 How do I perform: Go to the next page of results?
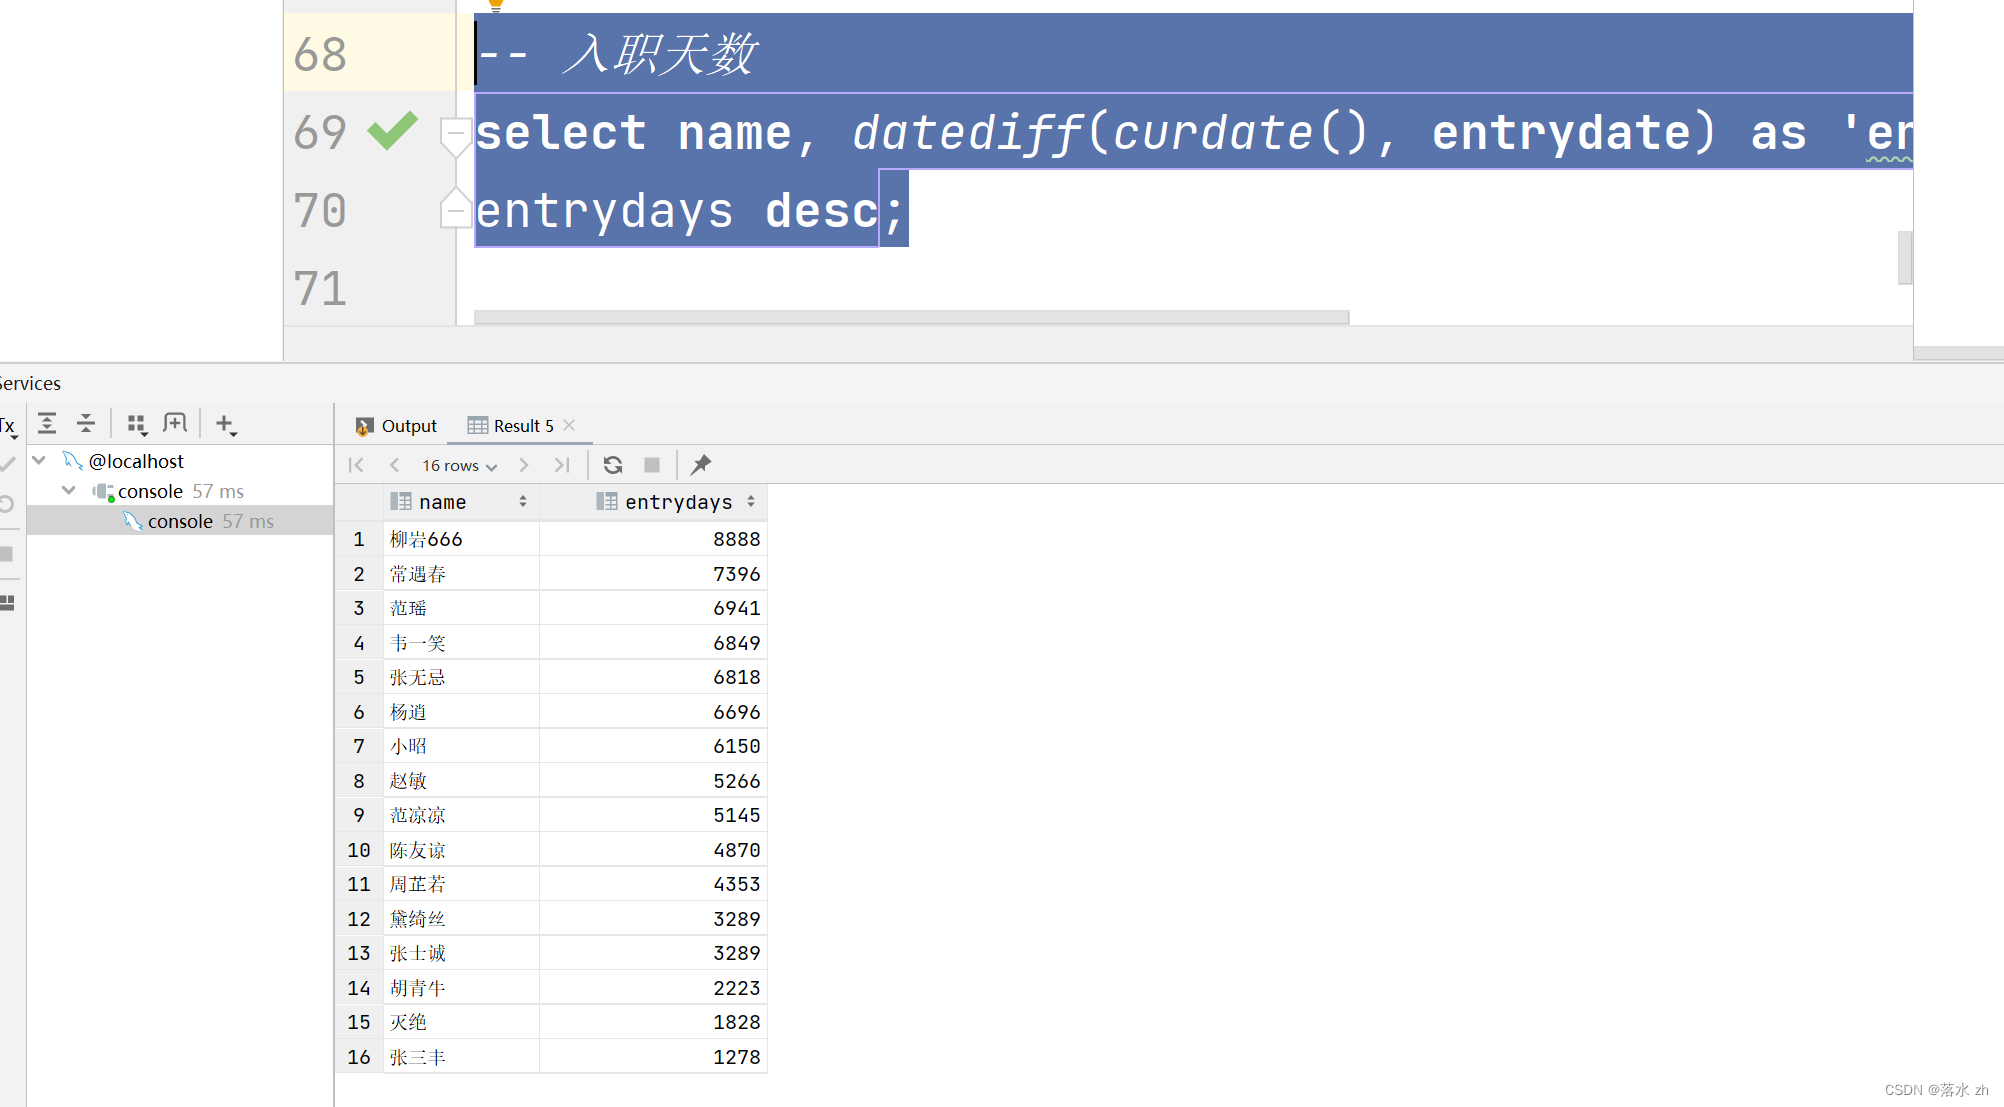[x=524, y=465]
